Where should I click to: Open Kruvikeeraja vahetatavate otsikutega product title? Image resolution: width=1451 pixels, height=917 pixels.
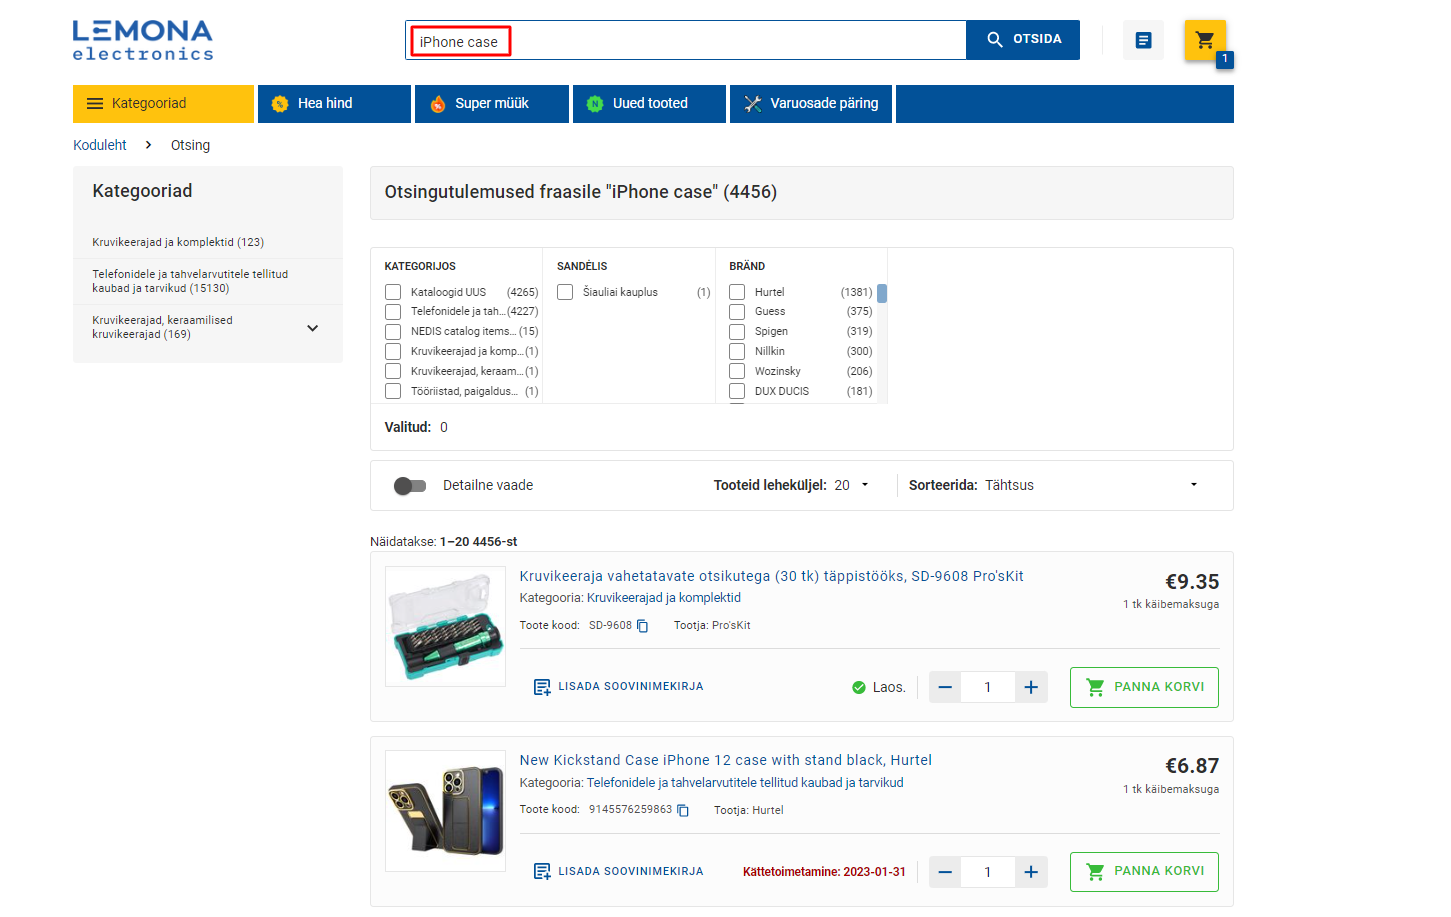coord(771,576)
